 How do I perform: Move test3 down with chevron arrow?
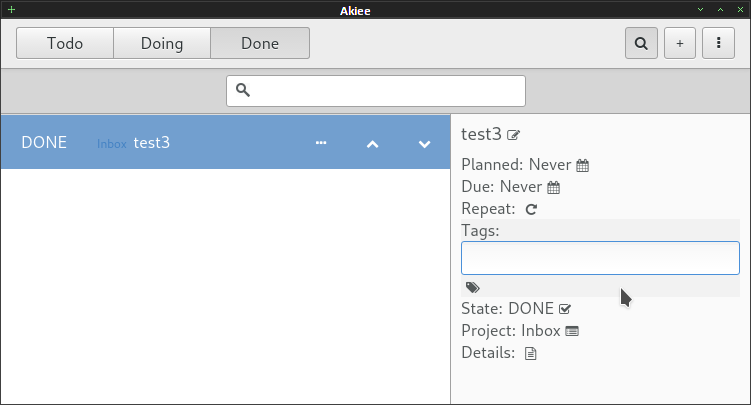click(424, 144)
